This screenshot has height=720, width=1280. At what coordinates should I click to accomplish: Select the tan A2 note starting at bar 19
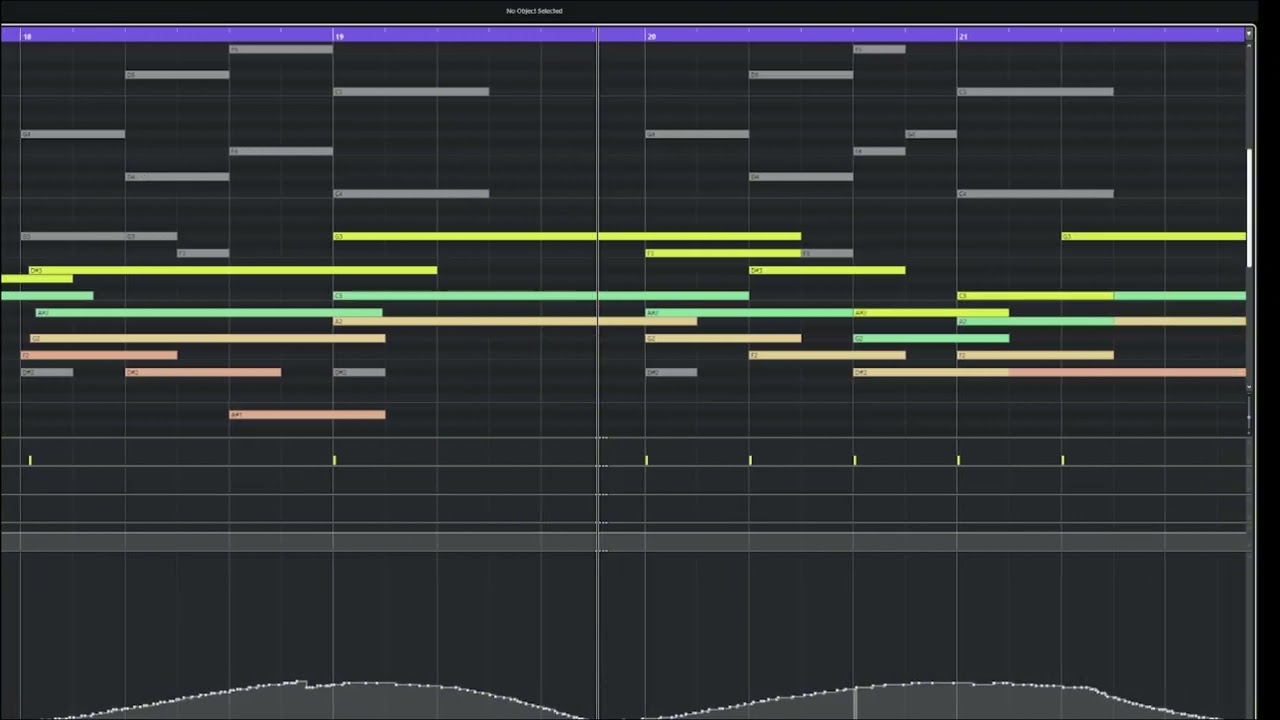click(x=515, y=321)
